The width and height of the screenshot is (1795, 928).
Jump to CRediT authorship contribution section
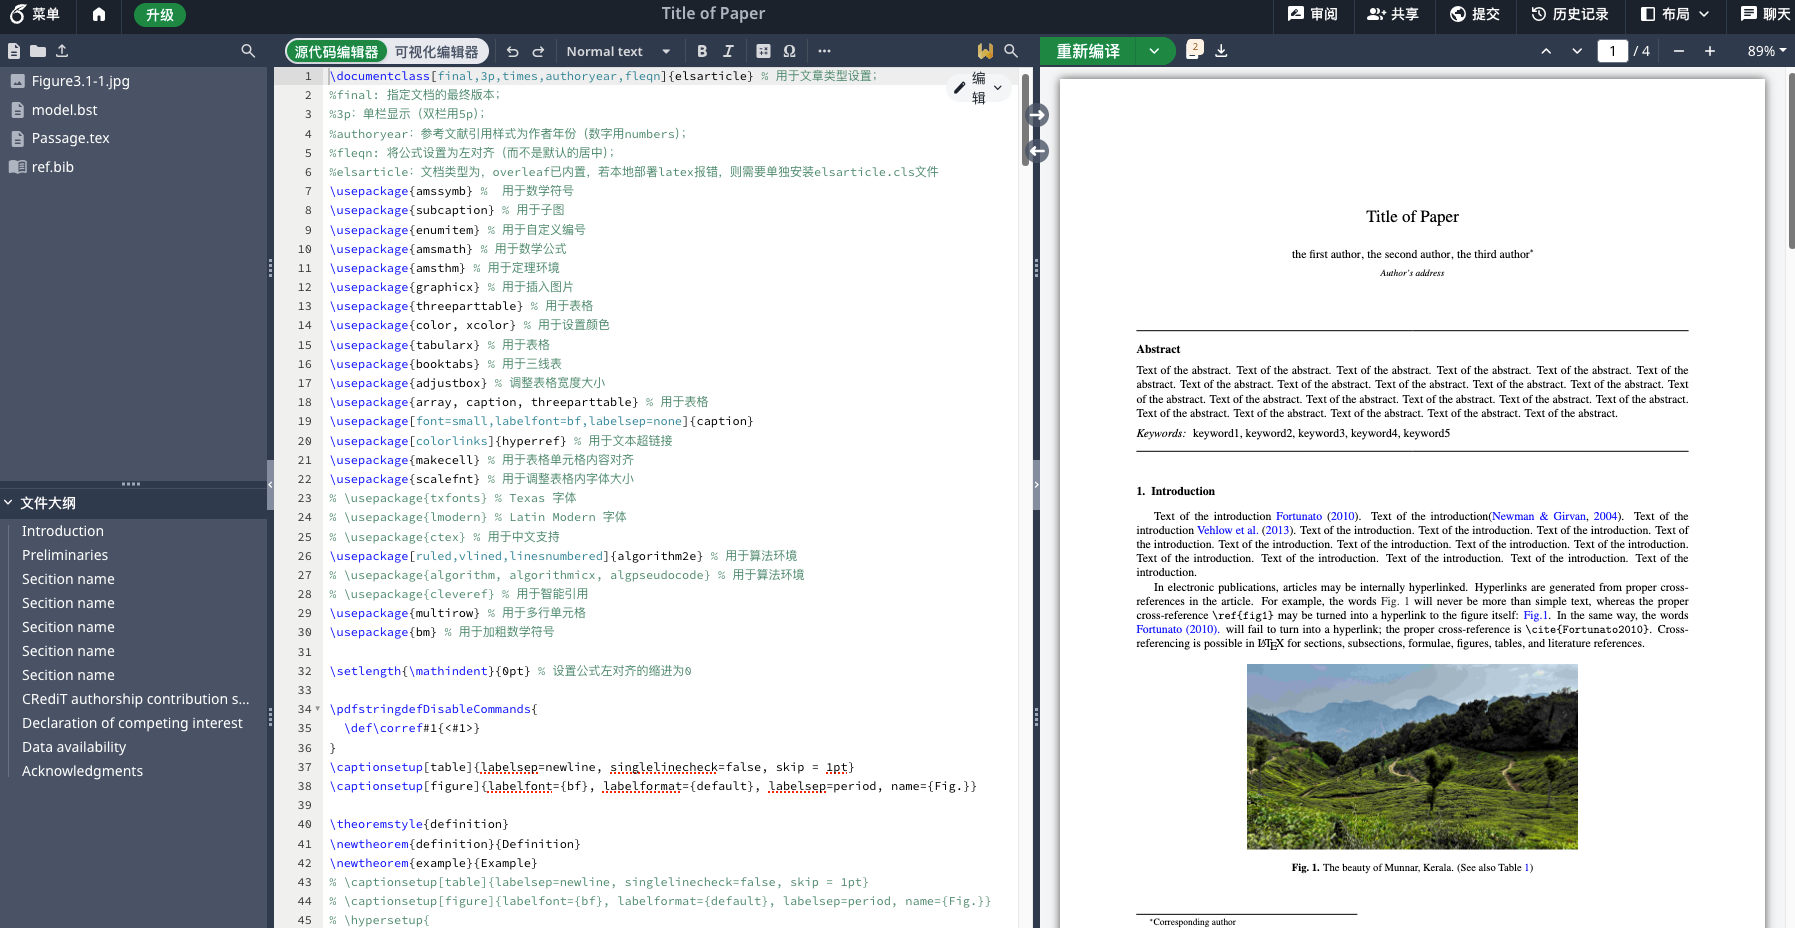136,699
